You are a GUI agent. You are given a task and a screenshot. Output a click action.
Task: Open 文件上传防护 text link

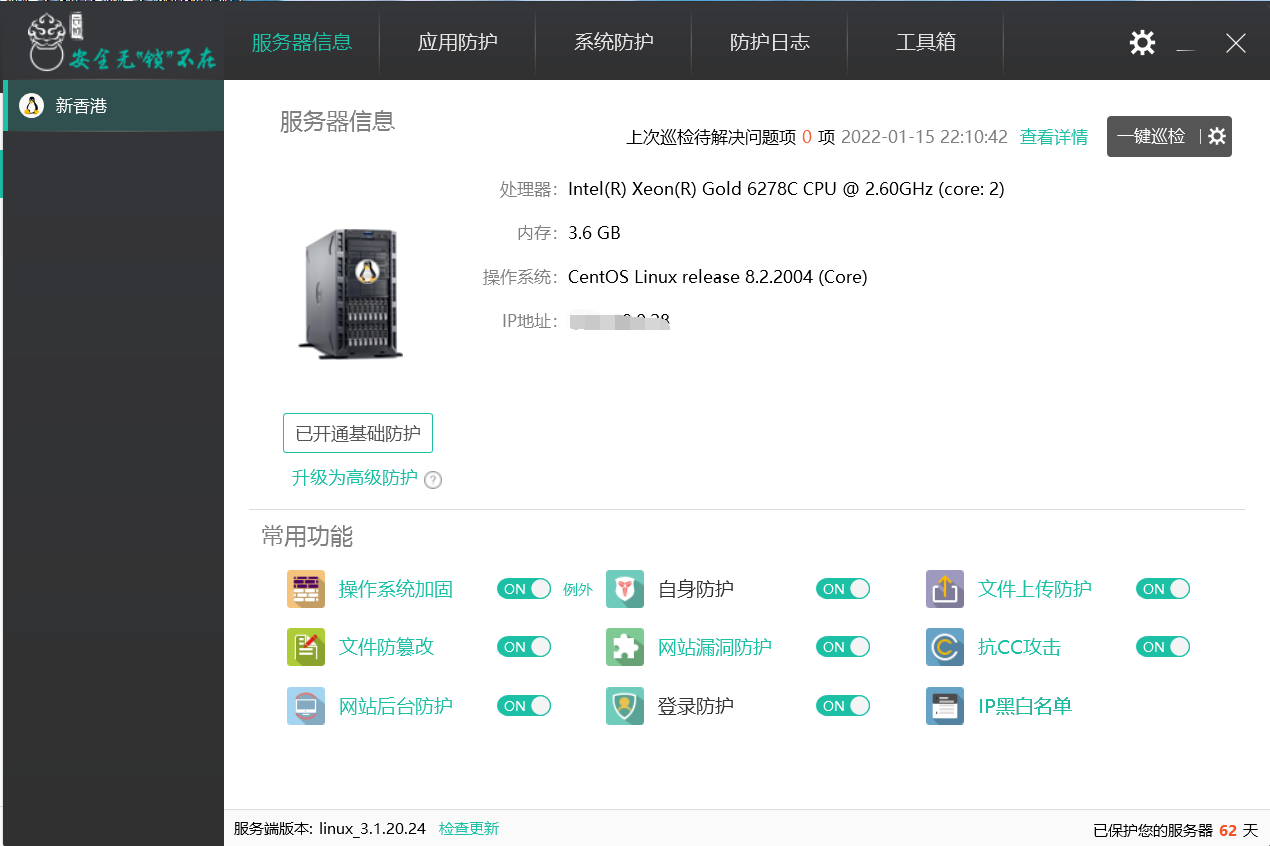click(x=1035, y=589)
